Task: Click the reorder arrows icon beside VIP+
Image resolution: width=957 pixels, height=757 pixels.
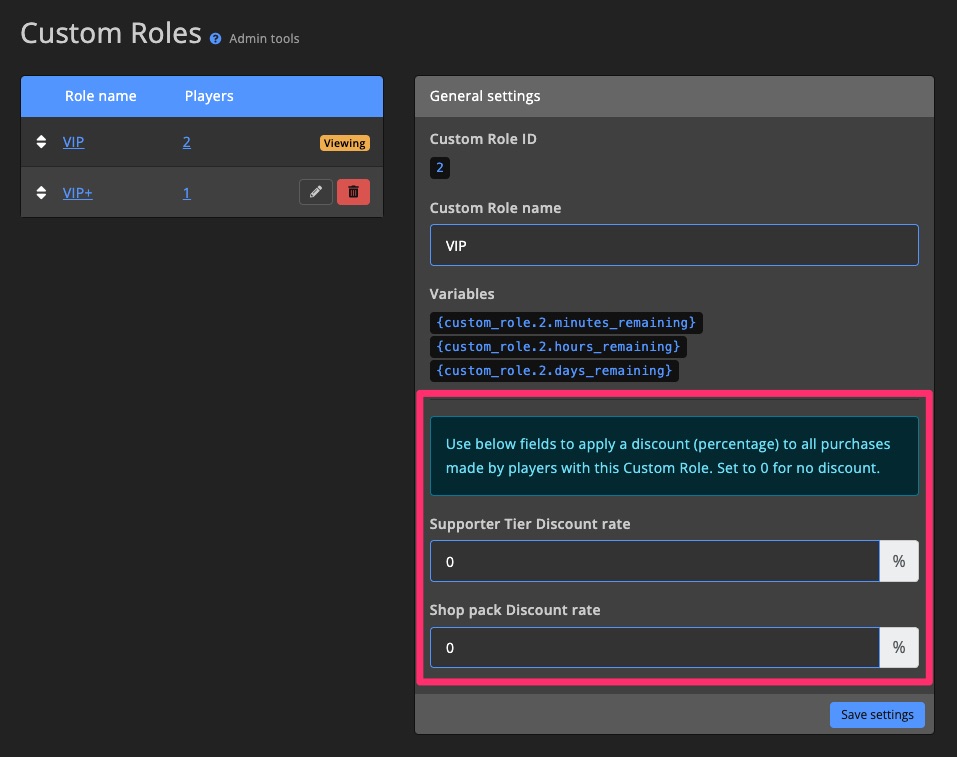Action: click(x=41, y=191)
